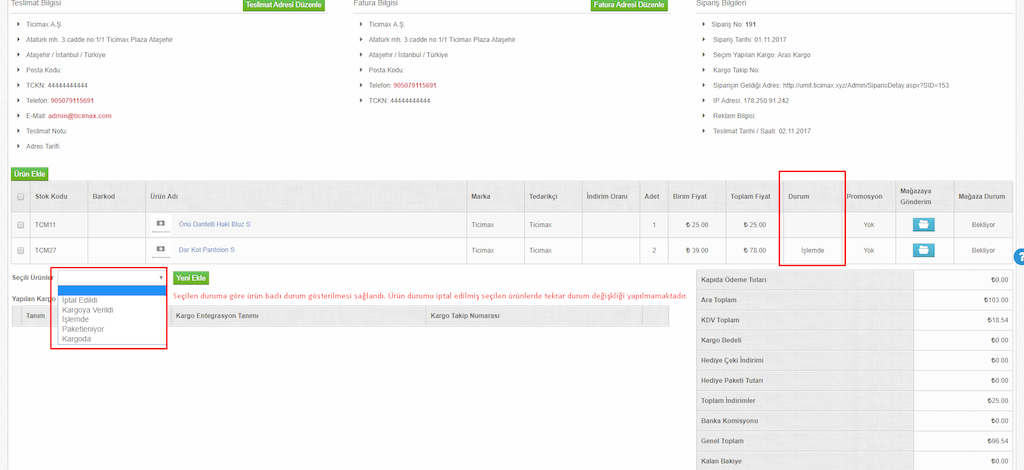Click Bekliyor status in TCM27 row

[983, 250]
